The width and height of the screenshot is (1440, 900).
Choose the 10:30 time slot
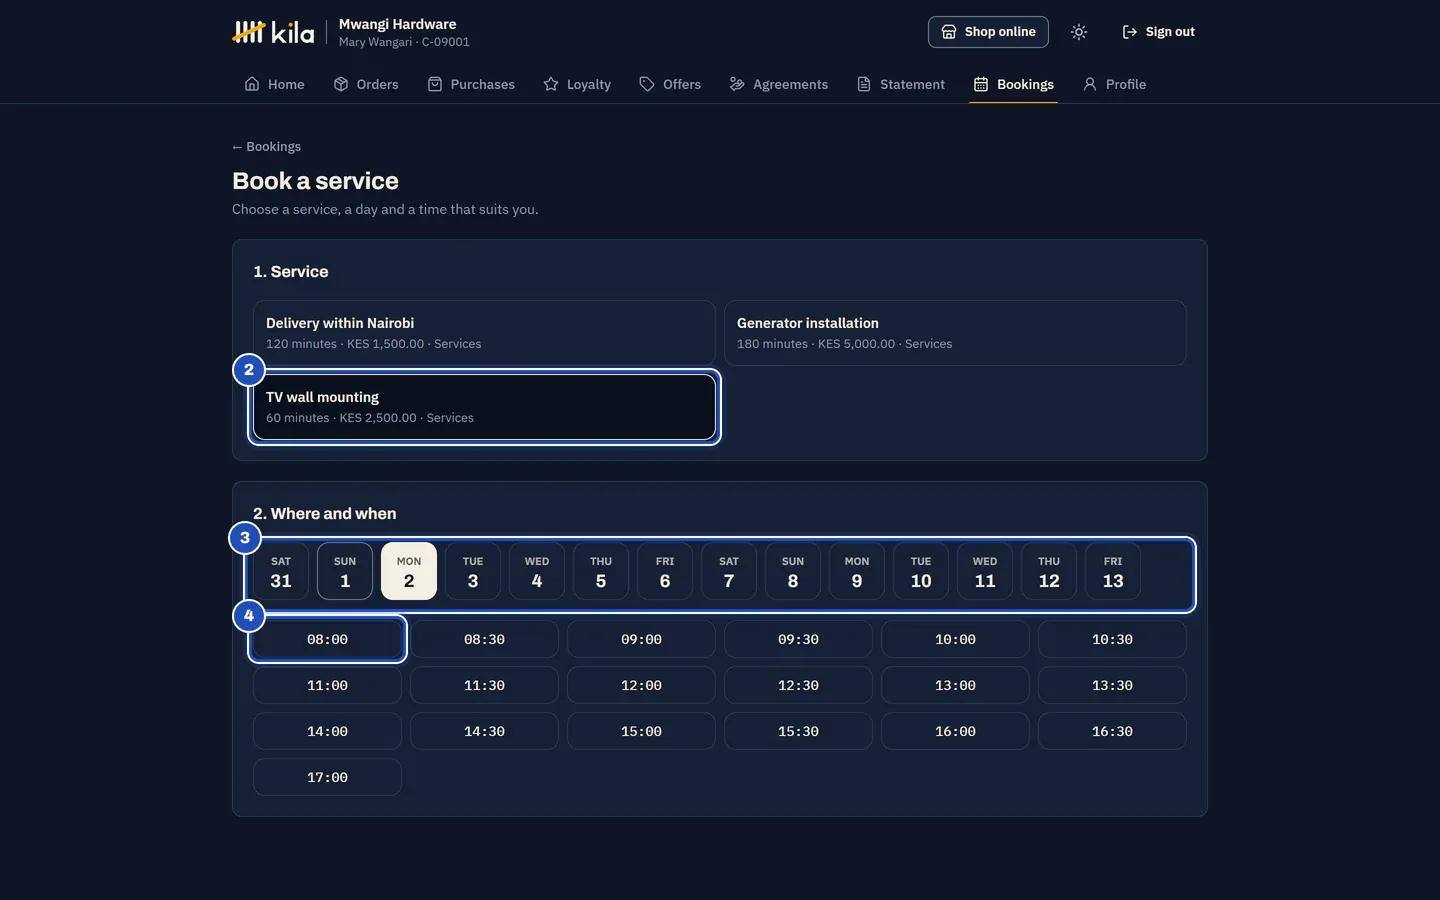point(1112,639)
